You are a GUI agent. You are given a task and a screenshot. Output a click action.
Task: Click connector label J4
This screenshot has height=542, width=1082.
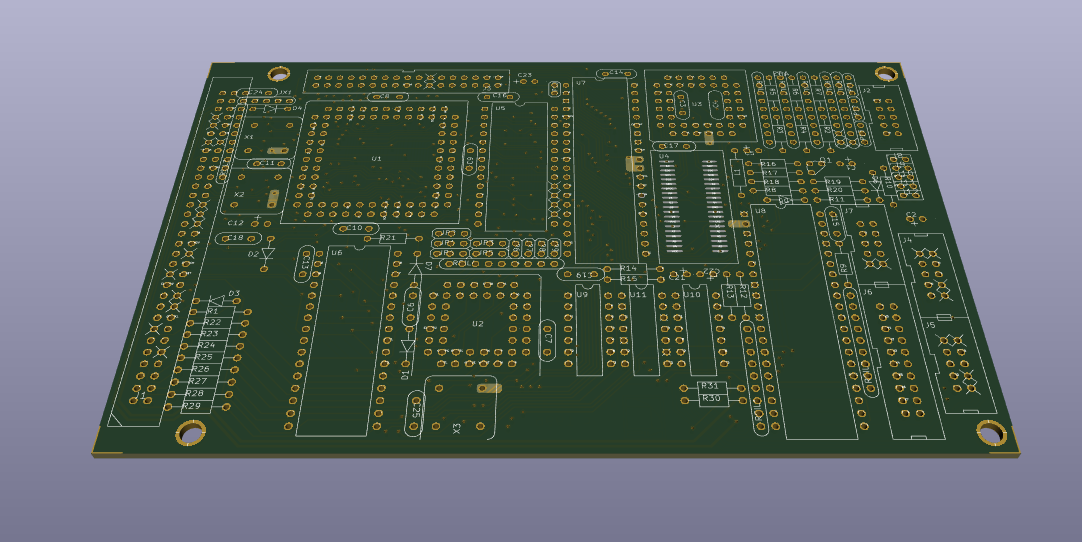(907, 240)
